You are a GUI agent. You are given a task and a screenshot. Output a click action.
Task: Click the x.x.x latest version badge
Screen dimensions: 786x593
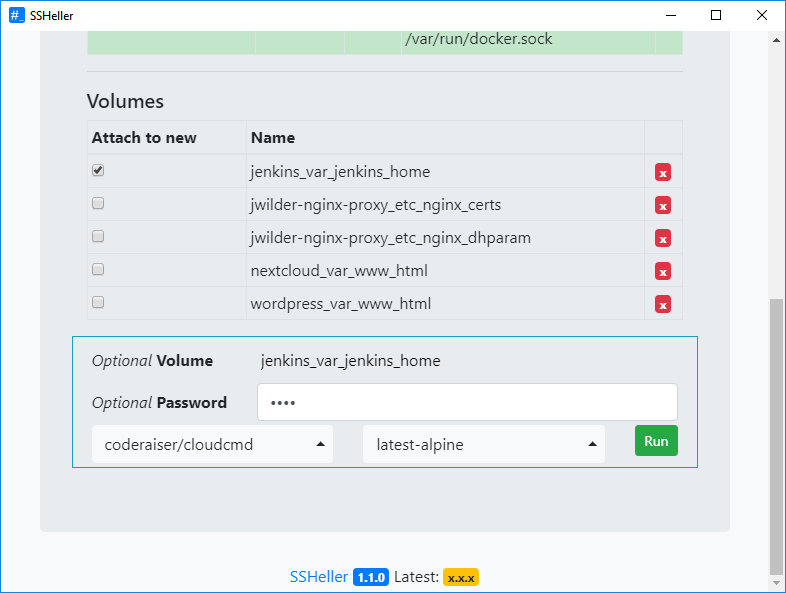click(461, 577)
